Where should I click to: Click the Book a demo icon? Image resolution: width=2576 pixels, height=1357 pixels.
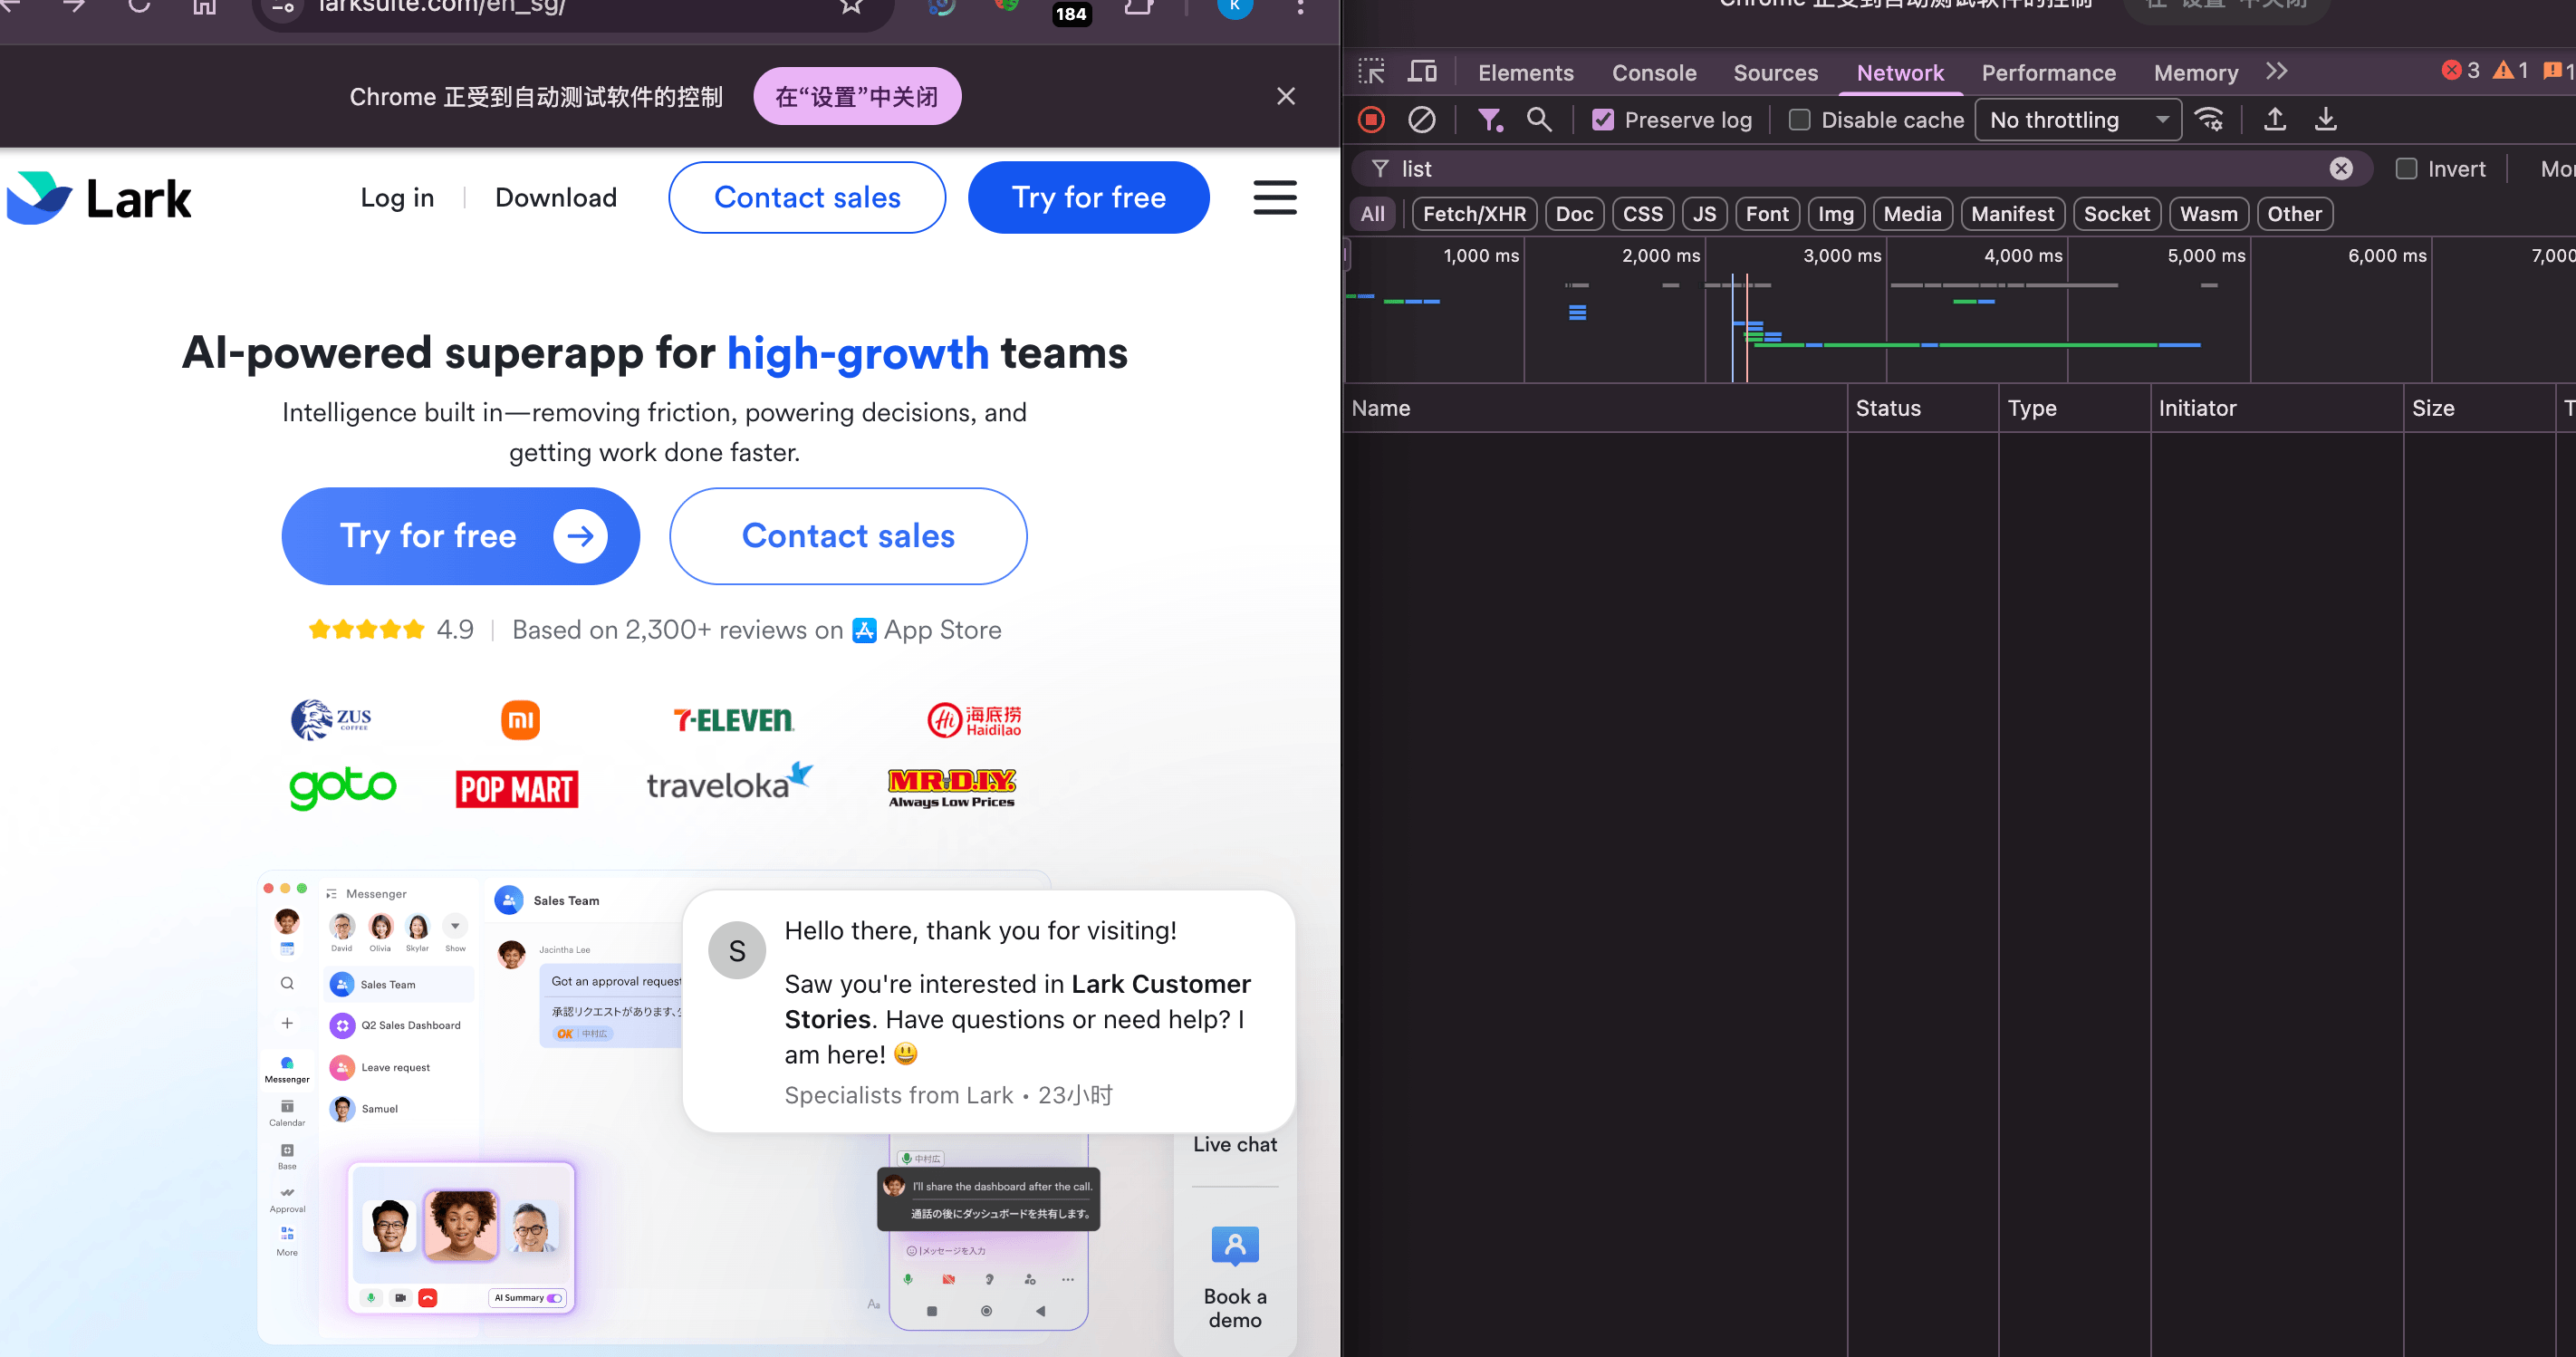1235,1246
